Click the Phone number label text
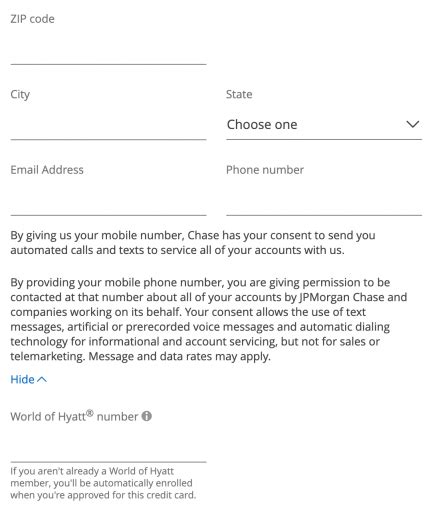 265,170
